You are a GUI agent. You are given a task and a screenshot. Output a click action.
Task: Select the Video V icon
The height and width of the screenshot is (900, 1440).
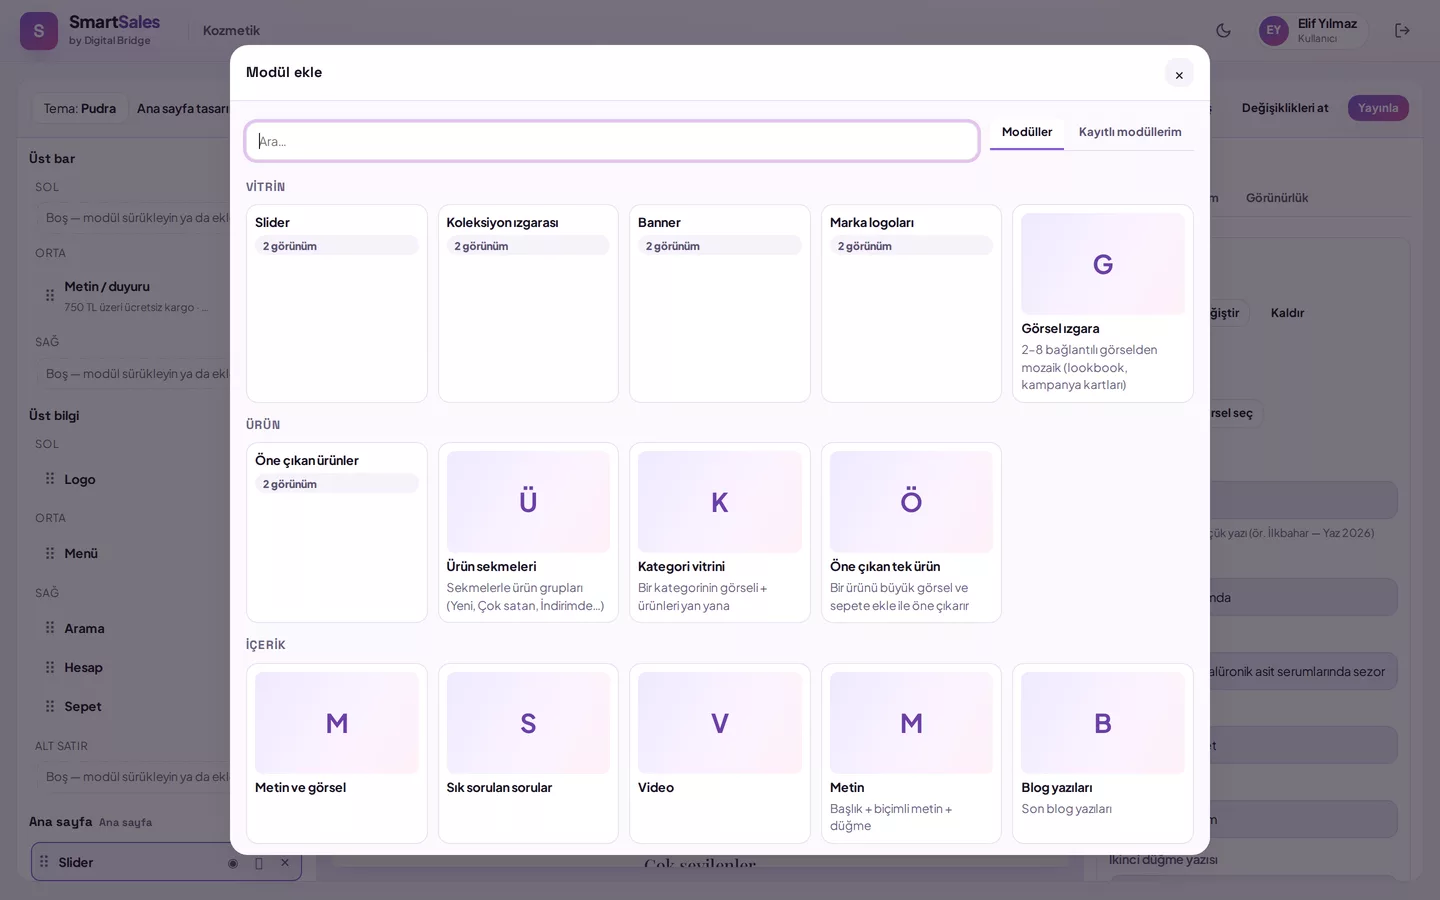pyautogui.click(x=720, y=723)
